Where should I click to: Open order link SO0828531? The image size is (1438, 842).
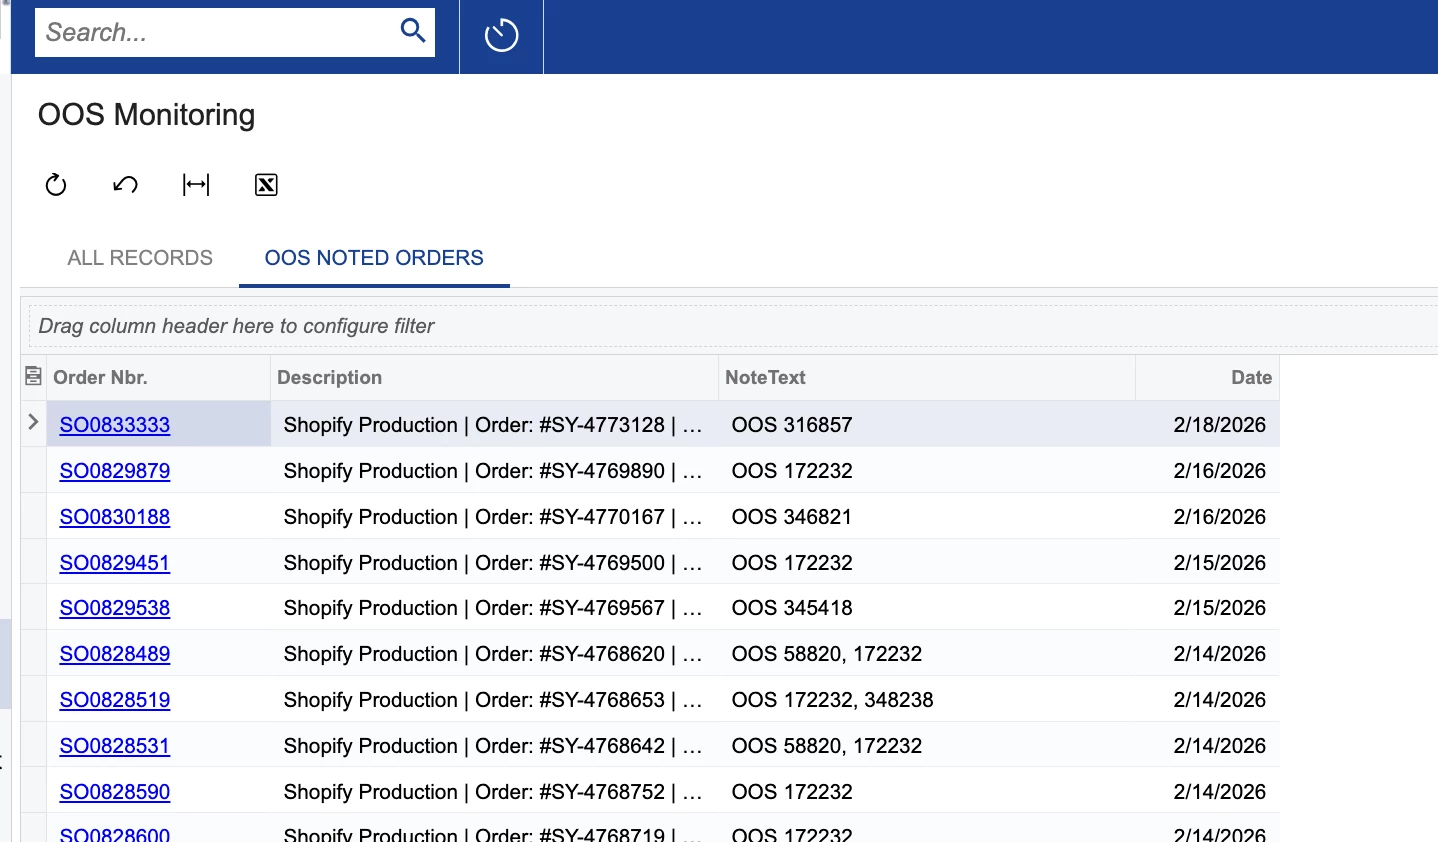point(115,746)
